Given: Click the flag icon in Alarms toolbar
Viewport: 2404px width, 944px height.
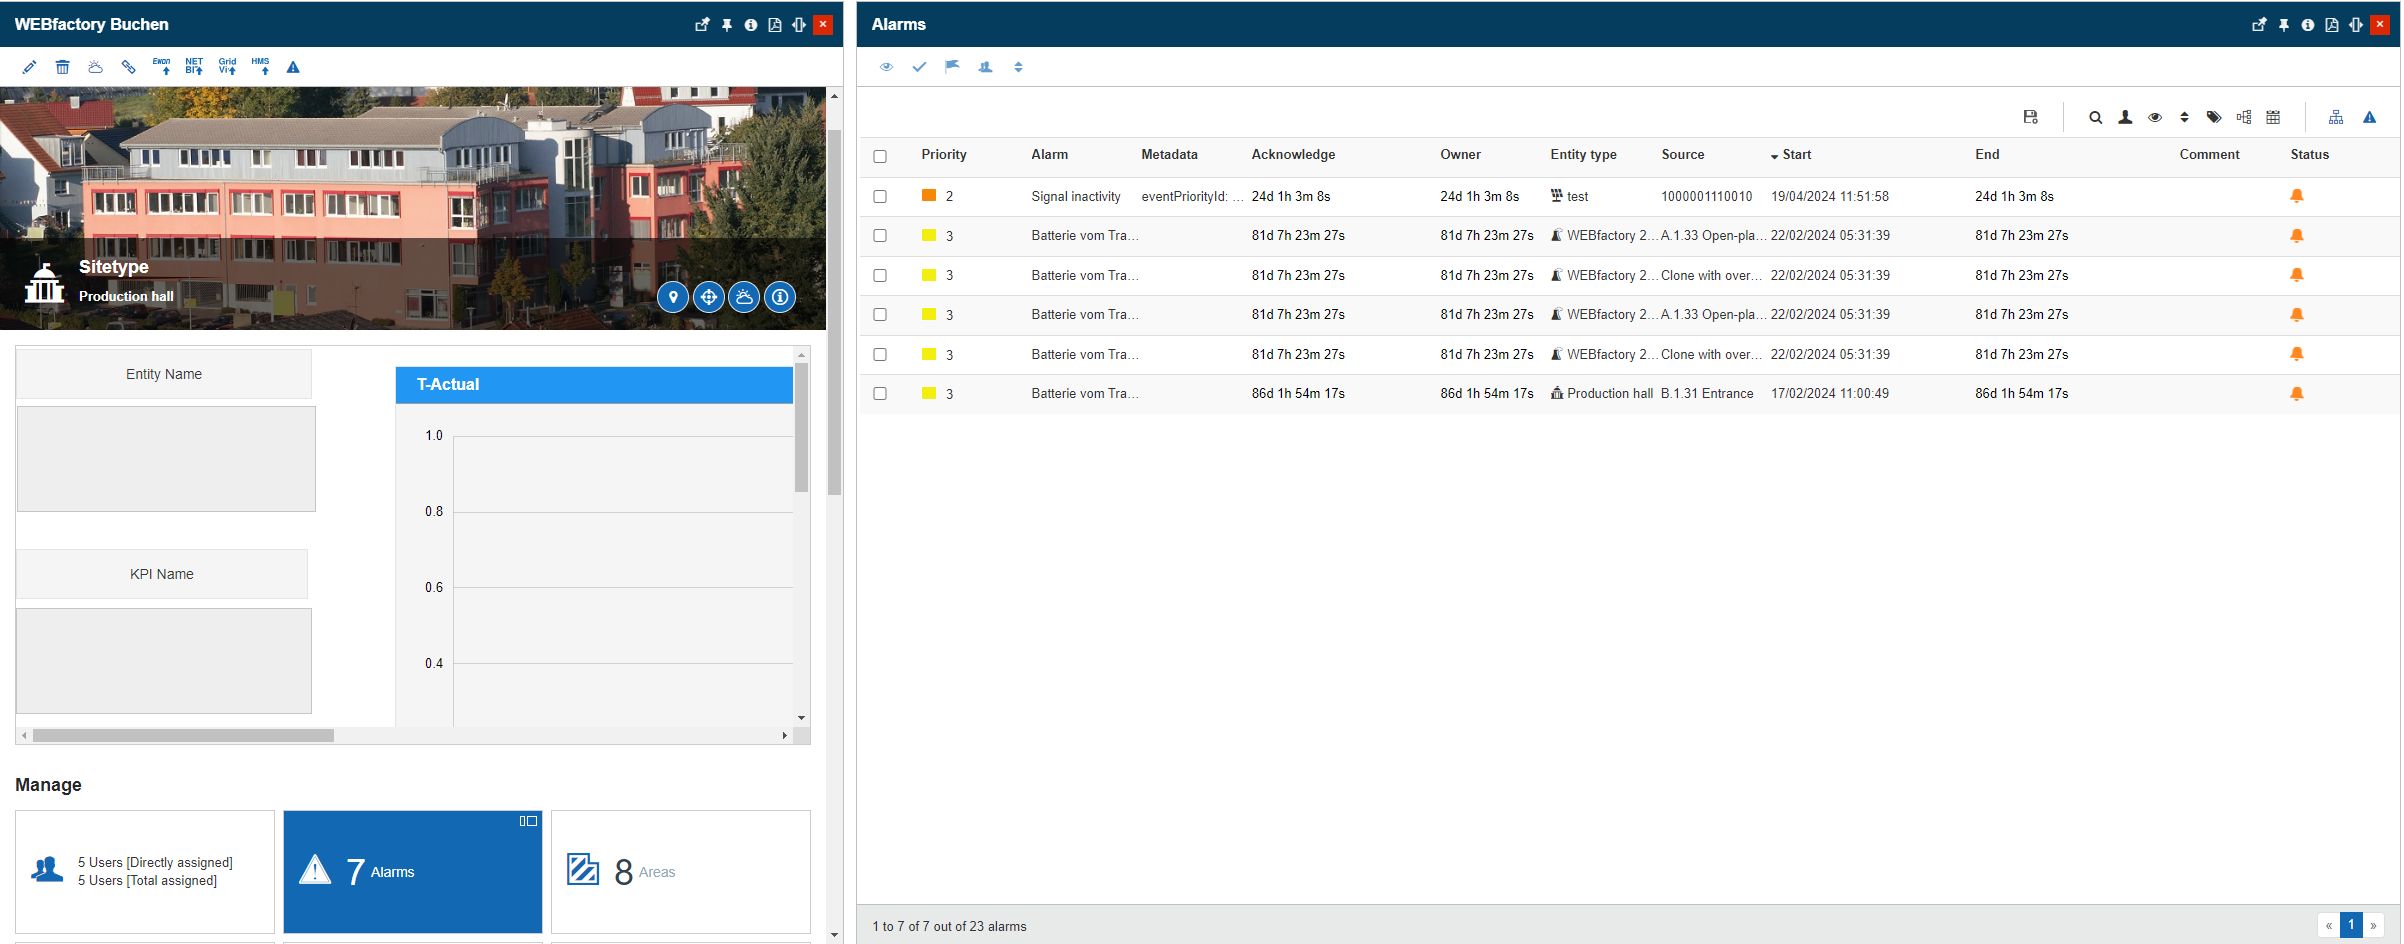Looking at the screenshot, I should (x=952, y=67).
